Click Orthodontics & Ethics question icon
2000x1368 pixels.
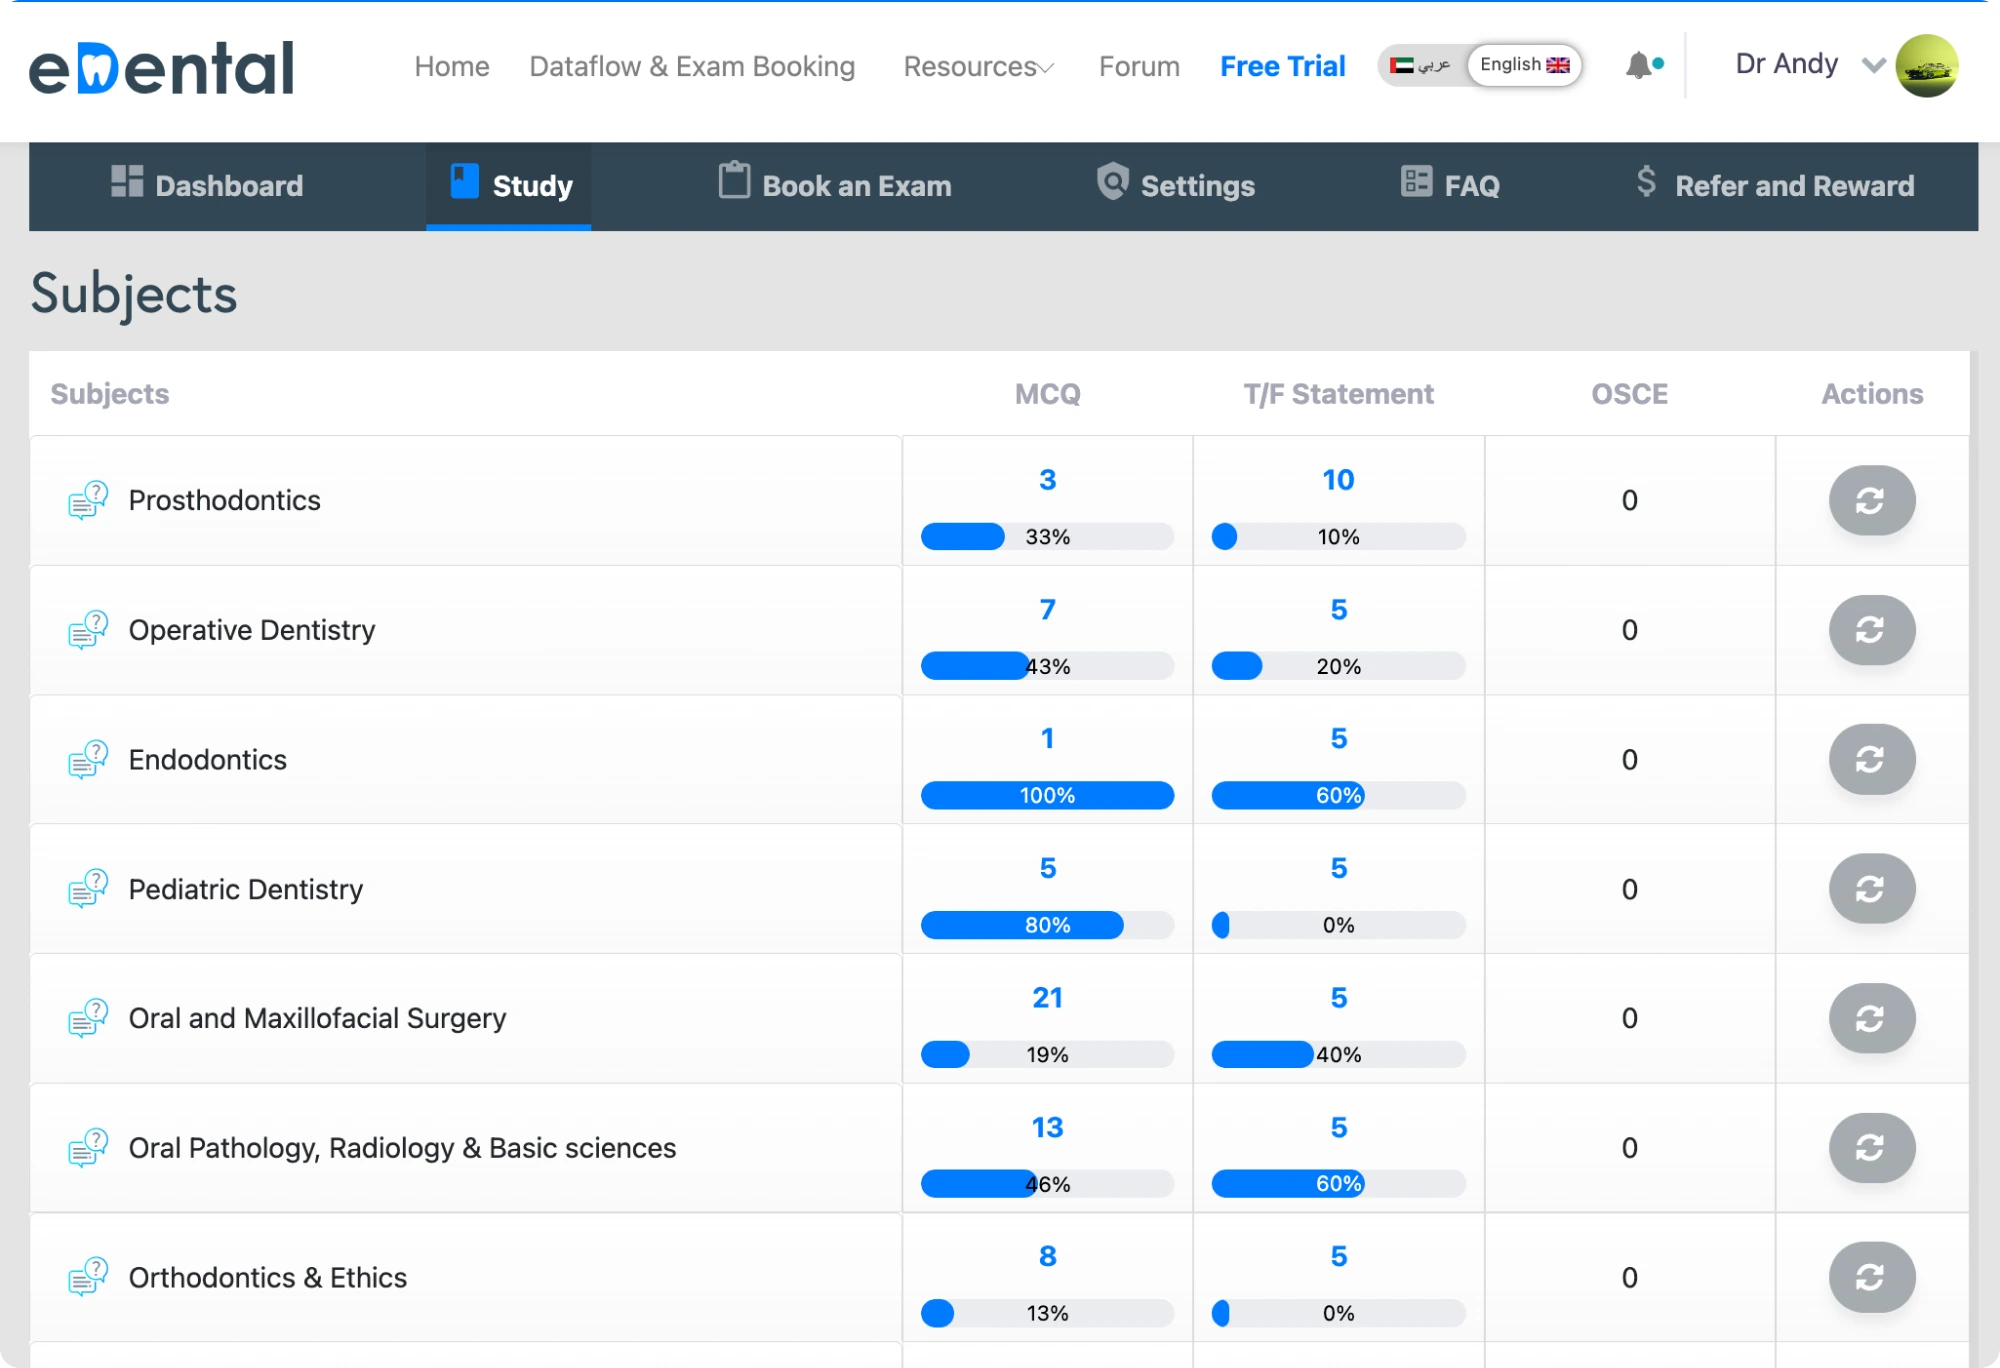coord(88,1277)
